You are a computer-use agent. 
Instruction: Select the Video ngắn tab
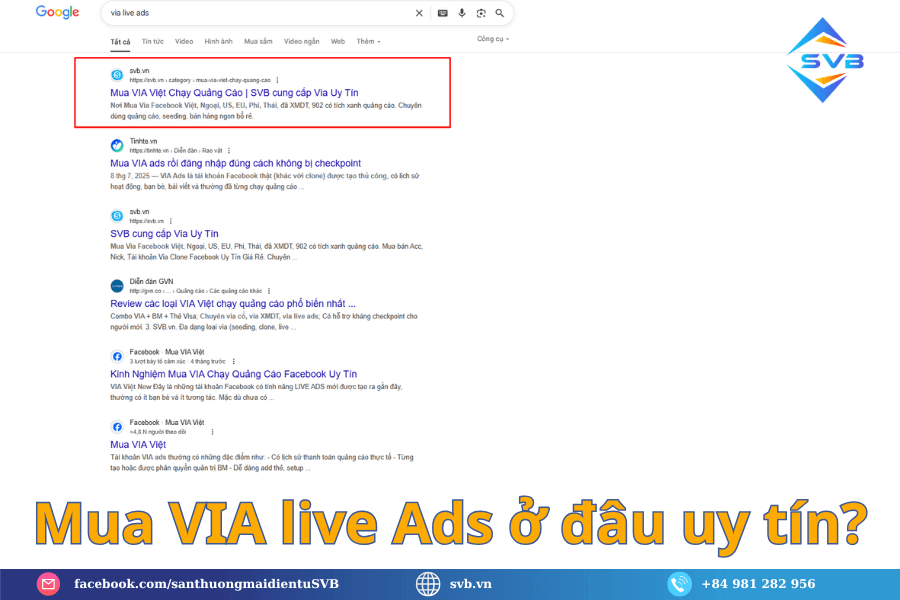[301, 42]
